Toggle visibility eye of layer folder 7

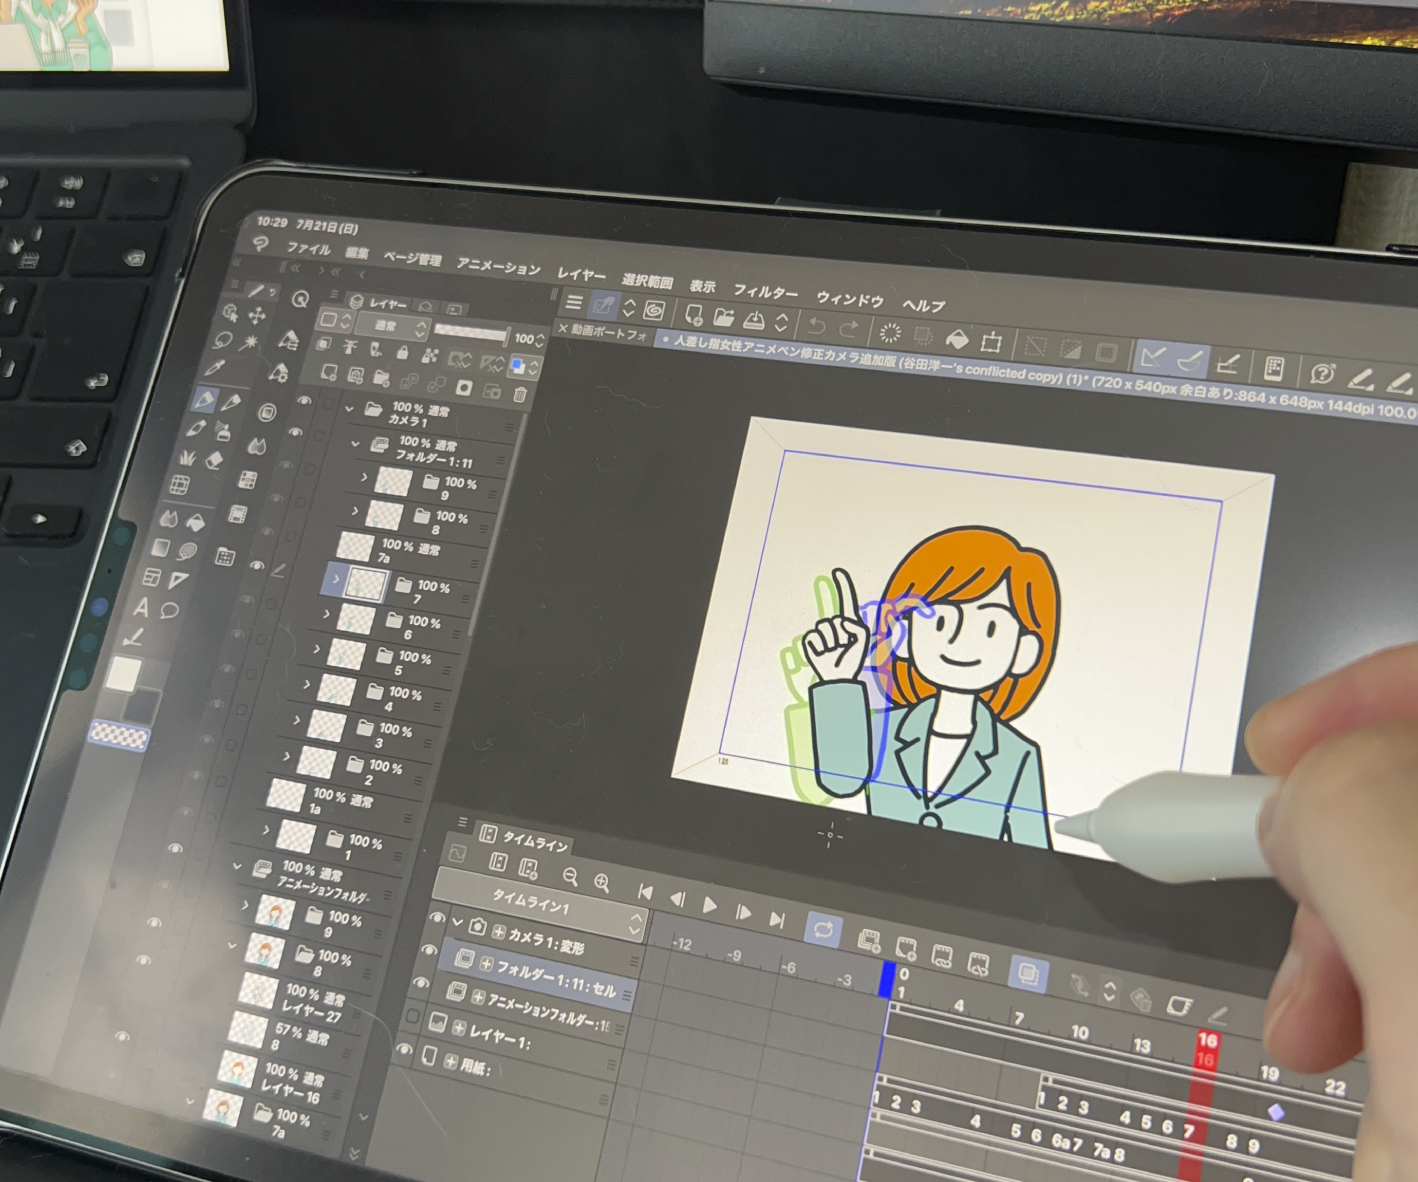pos(257,566)
